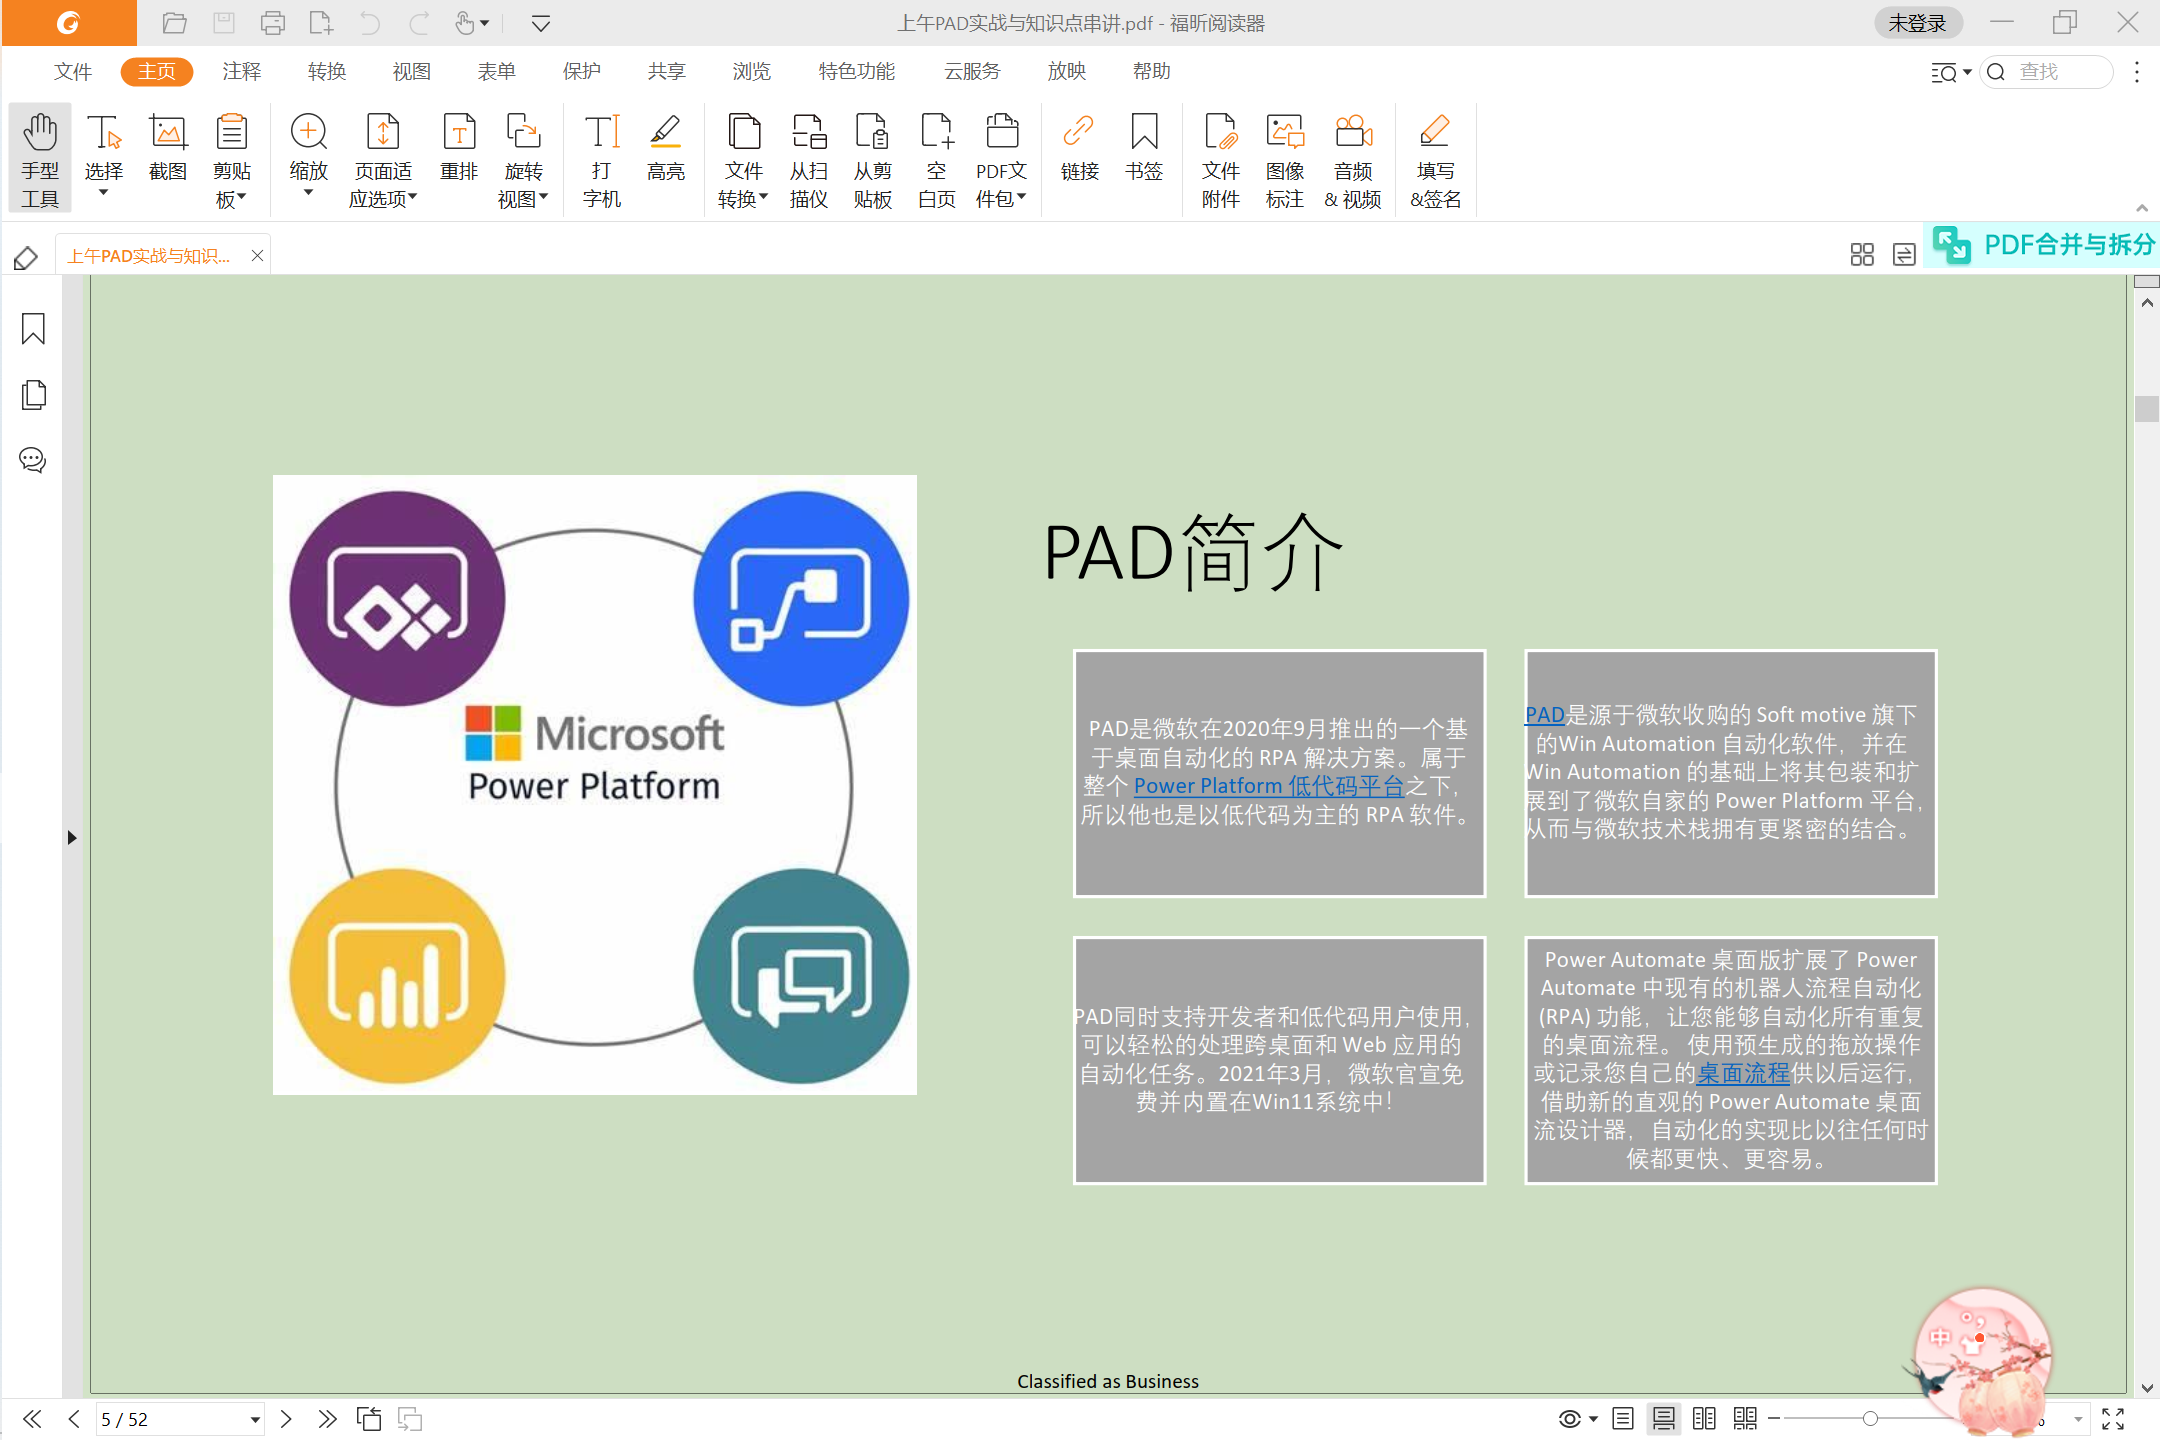
Task: Follow the 桌面流程 hyperlink
Action: tap(1743, 1073)
